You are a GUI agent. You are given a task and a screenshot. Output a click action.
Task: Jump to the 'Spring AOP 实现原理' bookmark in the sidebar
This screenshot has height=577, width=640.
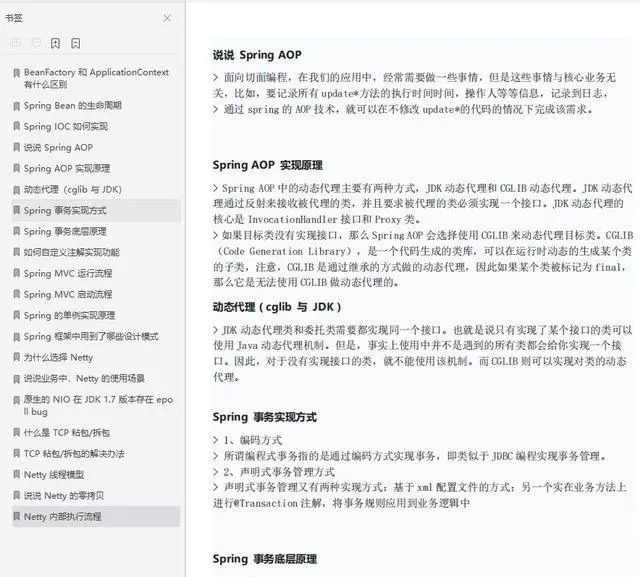(x=67, y=169)
